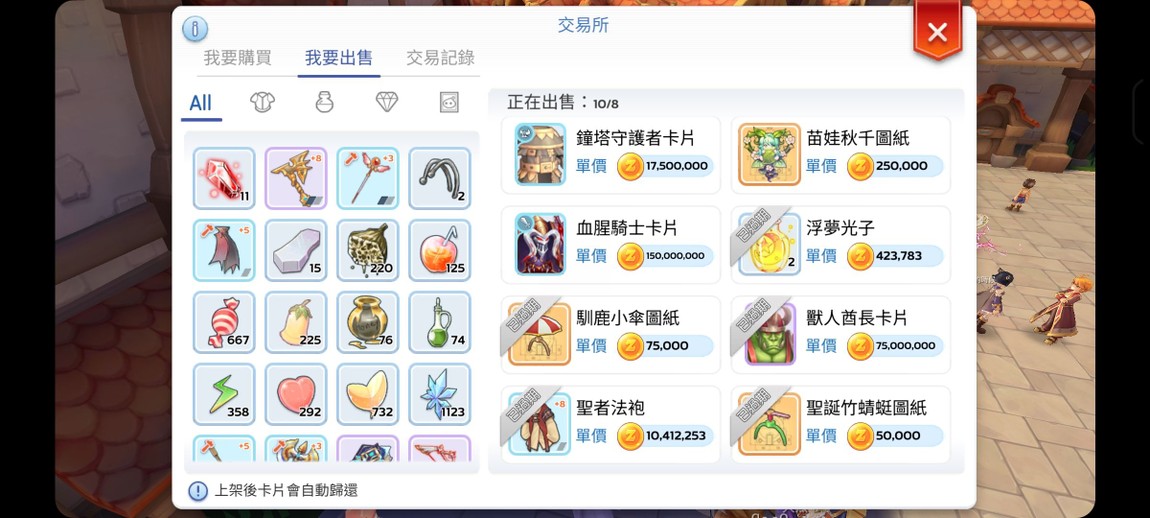1150x518 pixels.
Task: Switch to the 交易記錄 tab
Action: click(440, 58)
